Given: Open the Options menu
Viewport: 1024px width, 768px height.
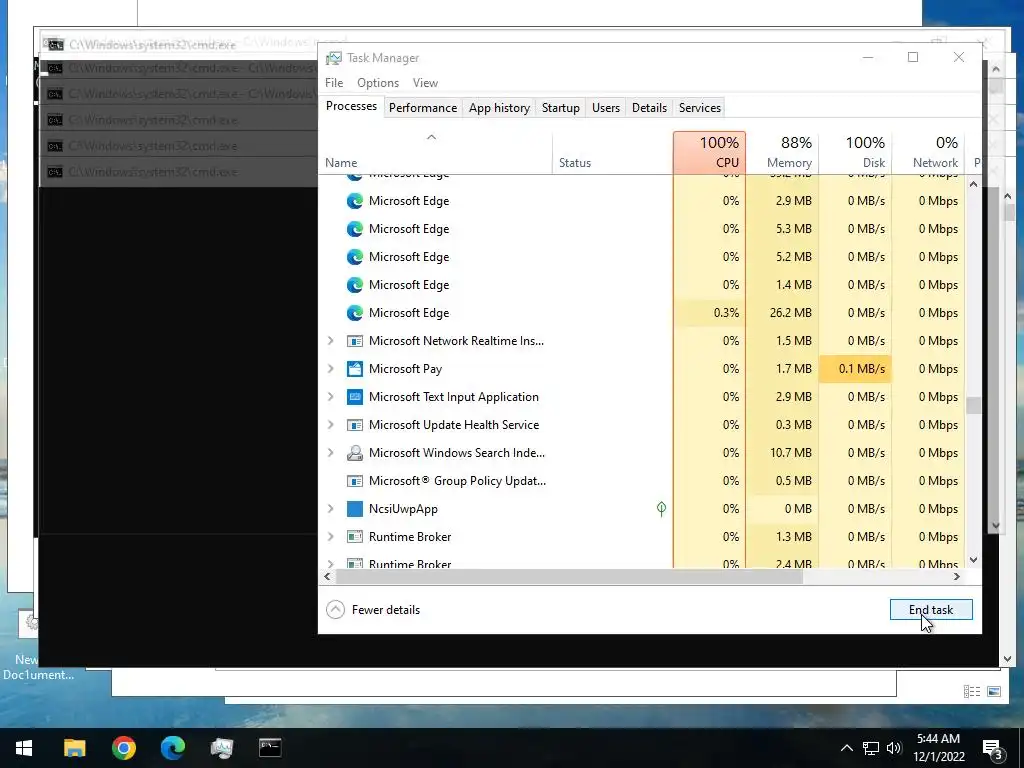Looking at the screenshot, I should tap(377, 83).
